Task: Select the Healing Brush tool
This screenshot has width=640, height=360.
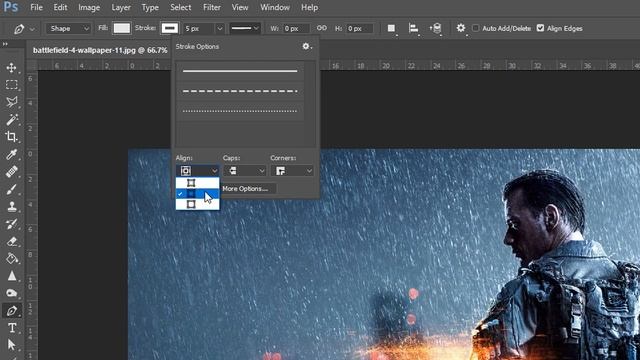Action: click(x=11, y=171)
